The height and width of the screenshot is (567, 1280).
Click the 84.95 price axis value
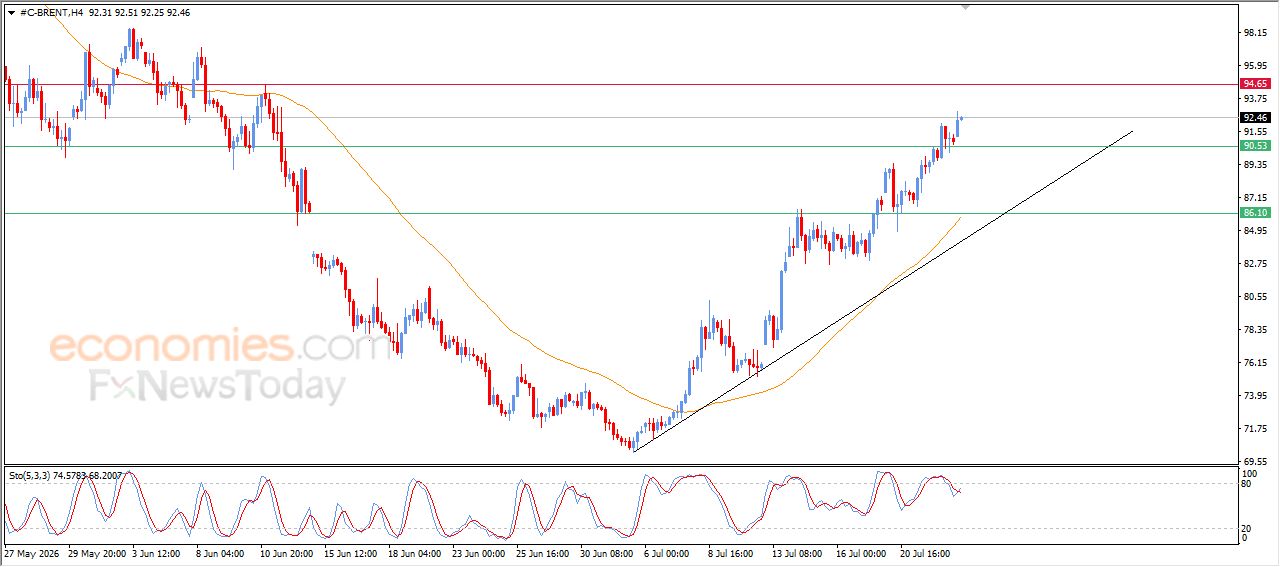tap(1255, 231)
